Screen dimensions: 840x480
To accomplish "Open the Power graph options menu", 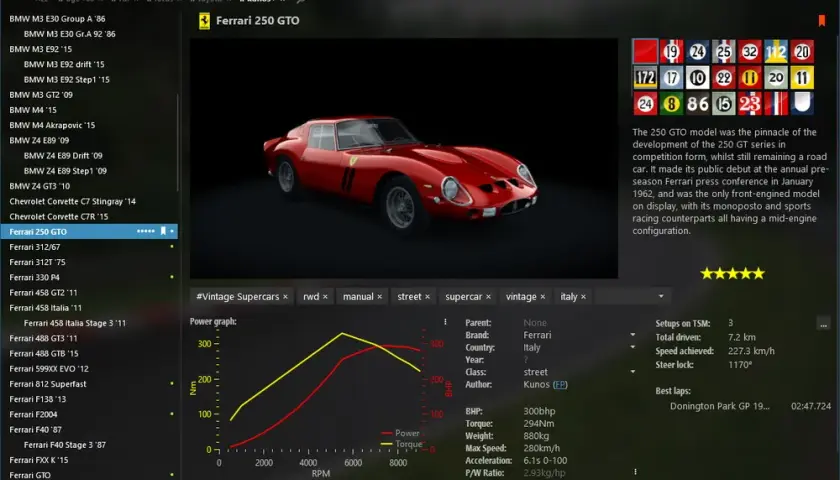I will (445, 322).
